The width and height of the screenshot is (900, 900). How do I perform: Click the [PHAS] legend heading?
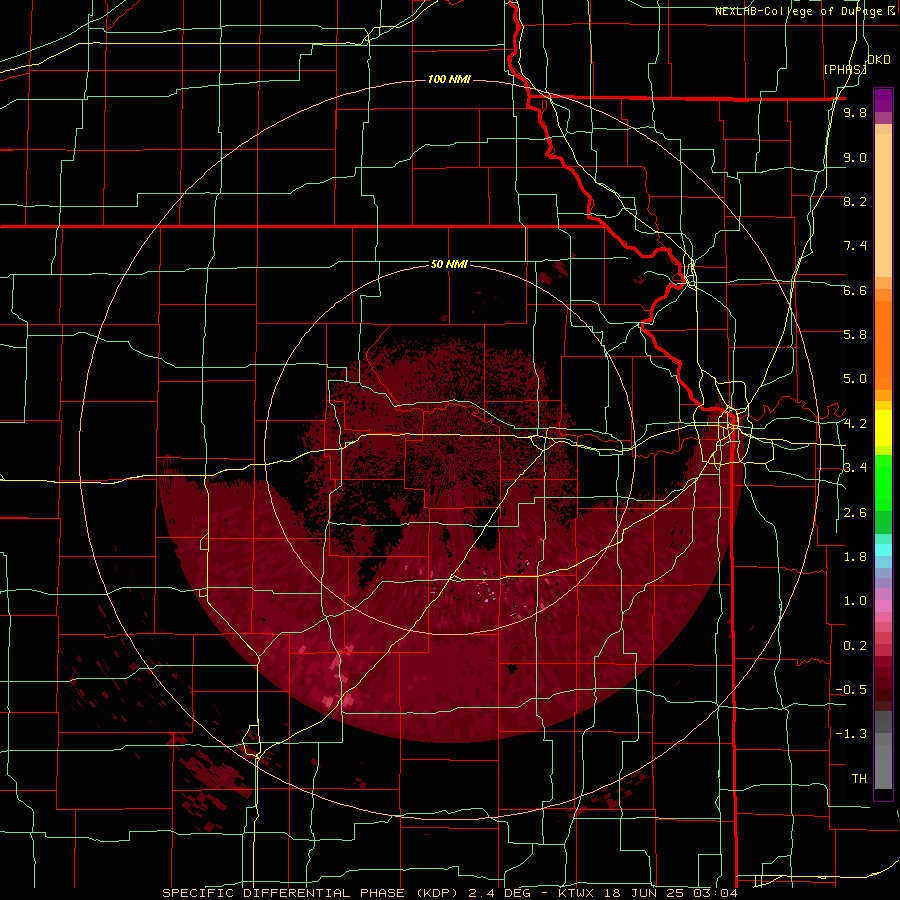[x=845, y=69]
